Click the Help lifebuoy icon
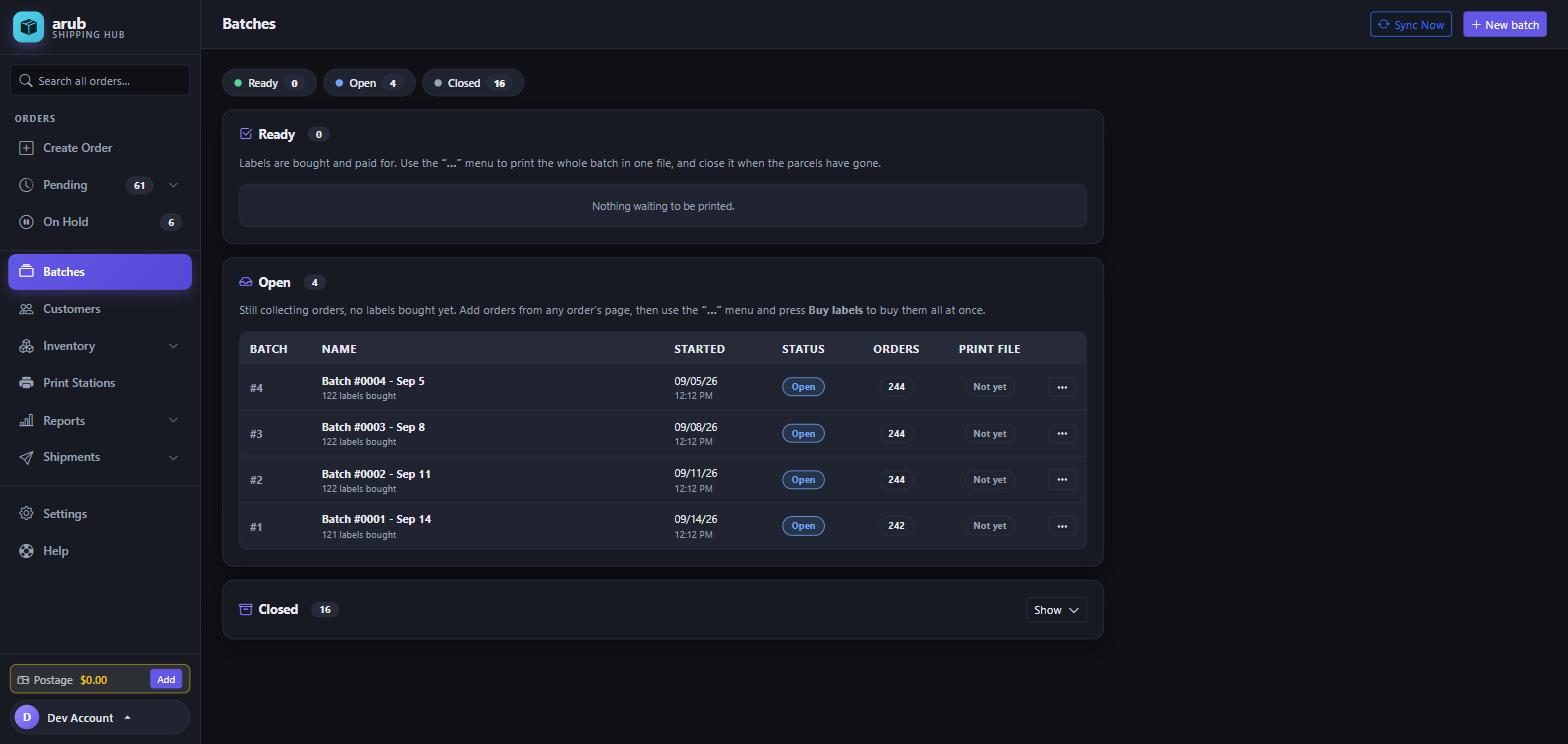Viewport: 1568px width, 744px height. (x=26, y=551)
